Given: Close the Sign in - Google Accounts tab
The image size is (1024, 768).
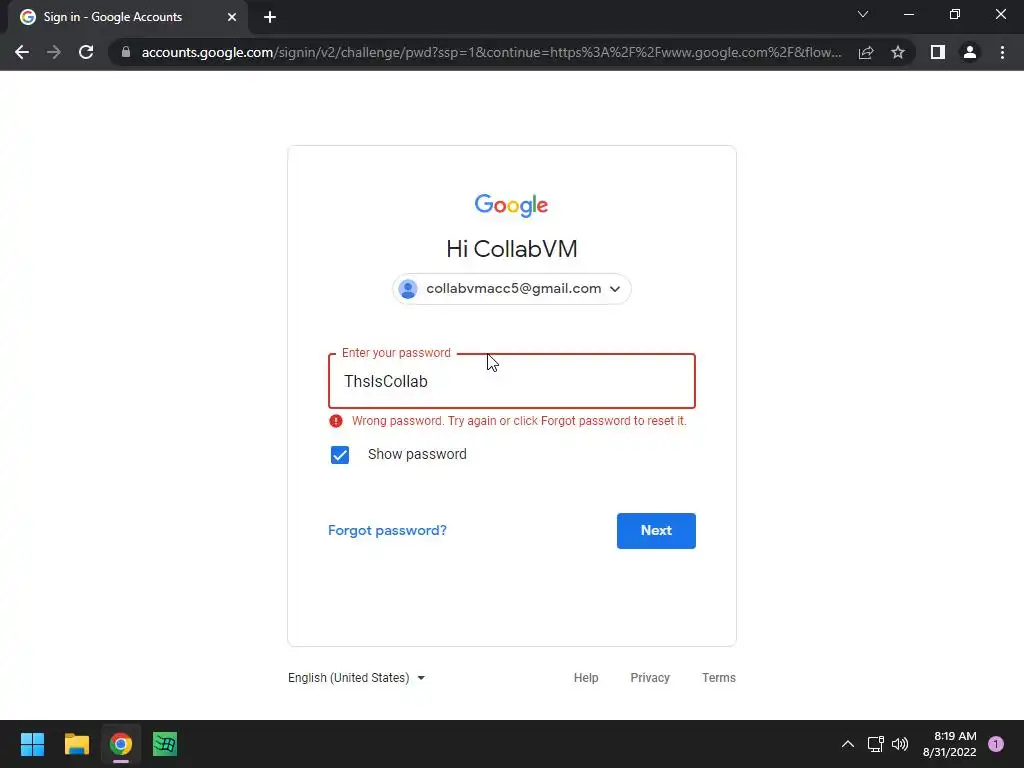Looking at the screenshot, I should click(x=232, y=17).
